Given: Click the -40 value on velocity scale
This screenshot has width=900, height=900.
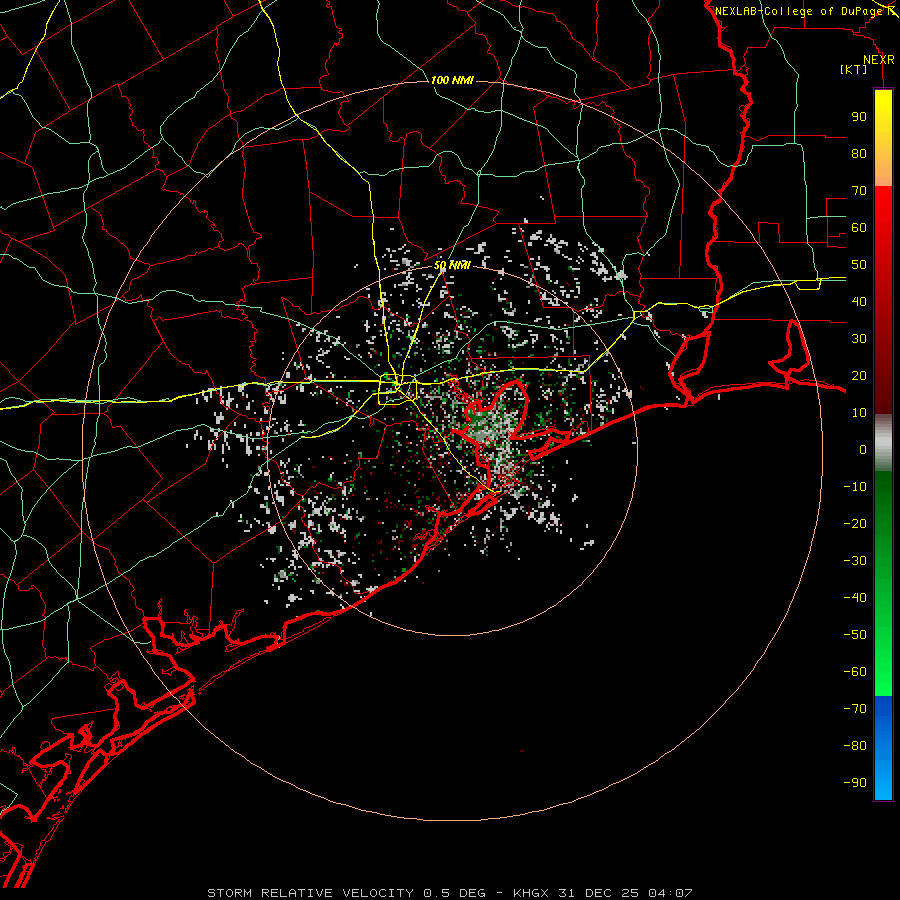Looking at the screenshot, I should (x=855, y=598).
